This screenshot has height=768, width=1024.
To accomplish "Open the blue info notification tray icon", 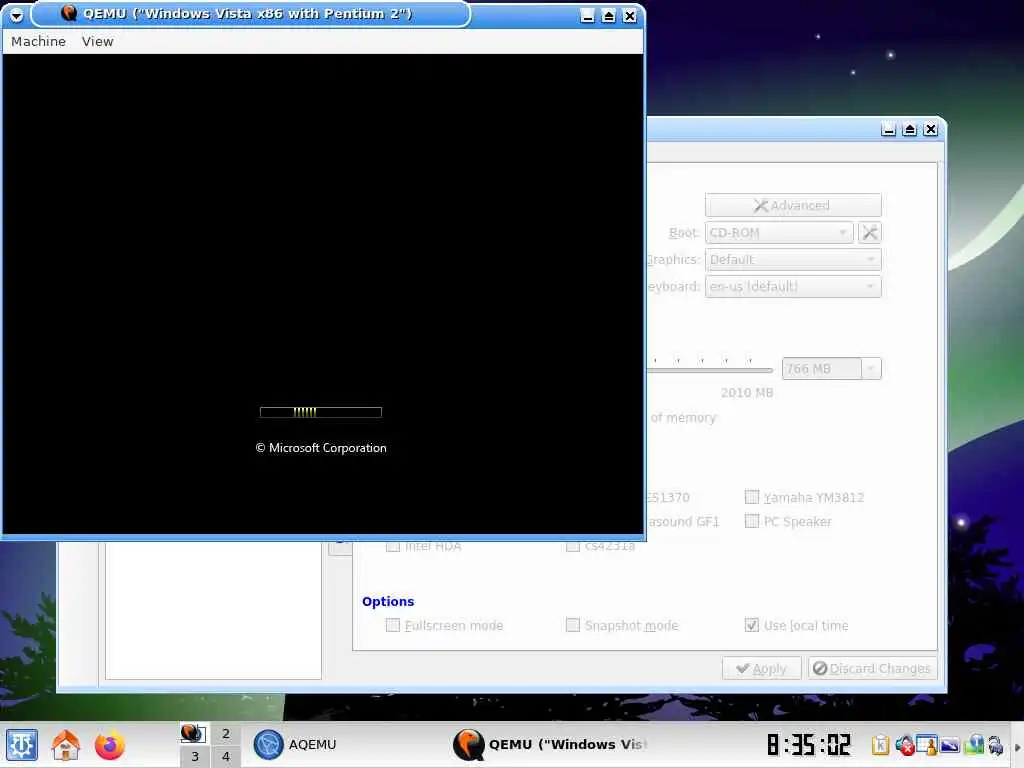I will pyautogui.click(x=974, y=744).
